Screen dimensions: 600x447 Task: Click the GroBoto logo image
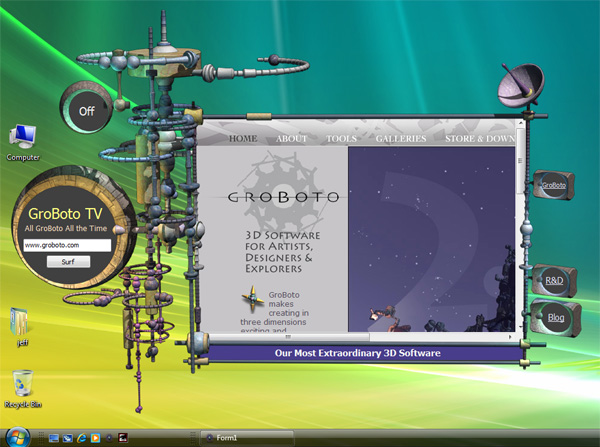click(282, 194)
